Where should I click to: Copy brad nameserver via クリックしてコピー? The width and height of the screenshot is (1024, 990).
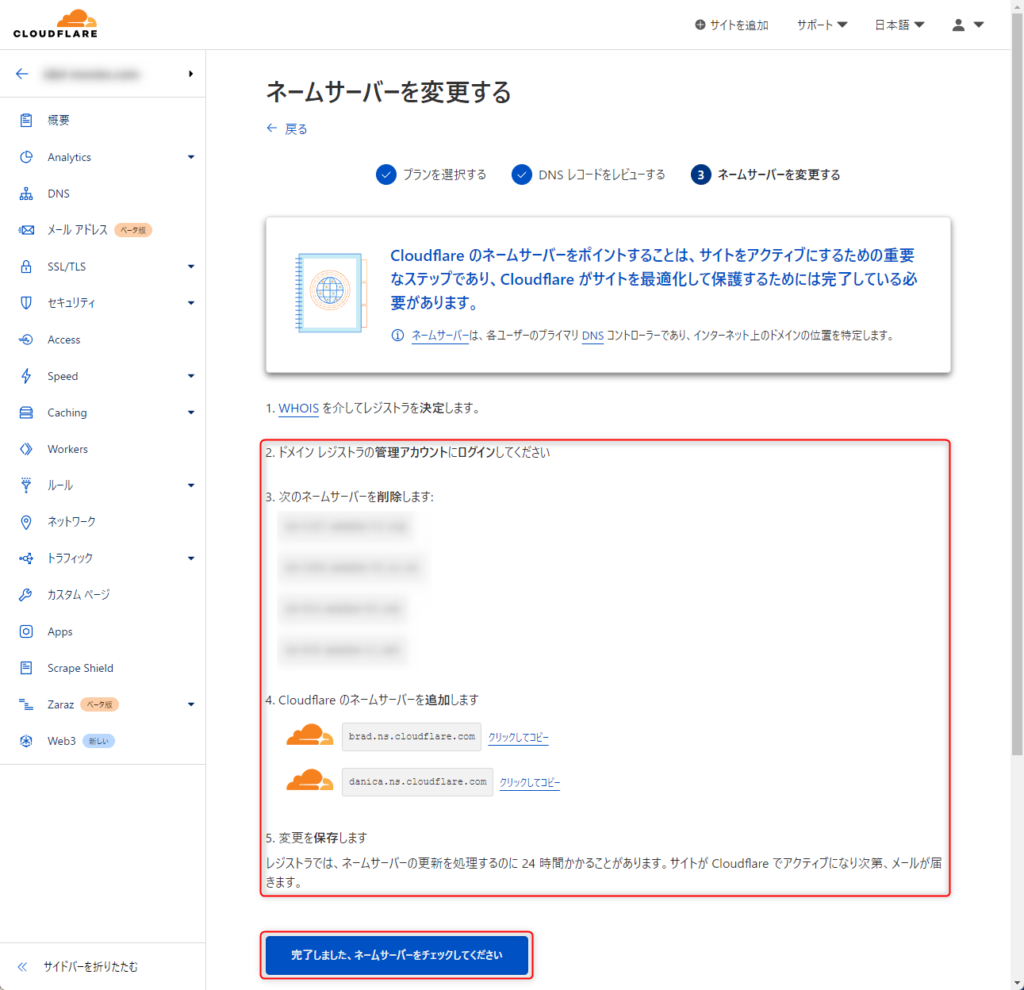[x=519, y=737]
